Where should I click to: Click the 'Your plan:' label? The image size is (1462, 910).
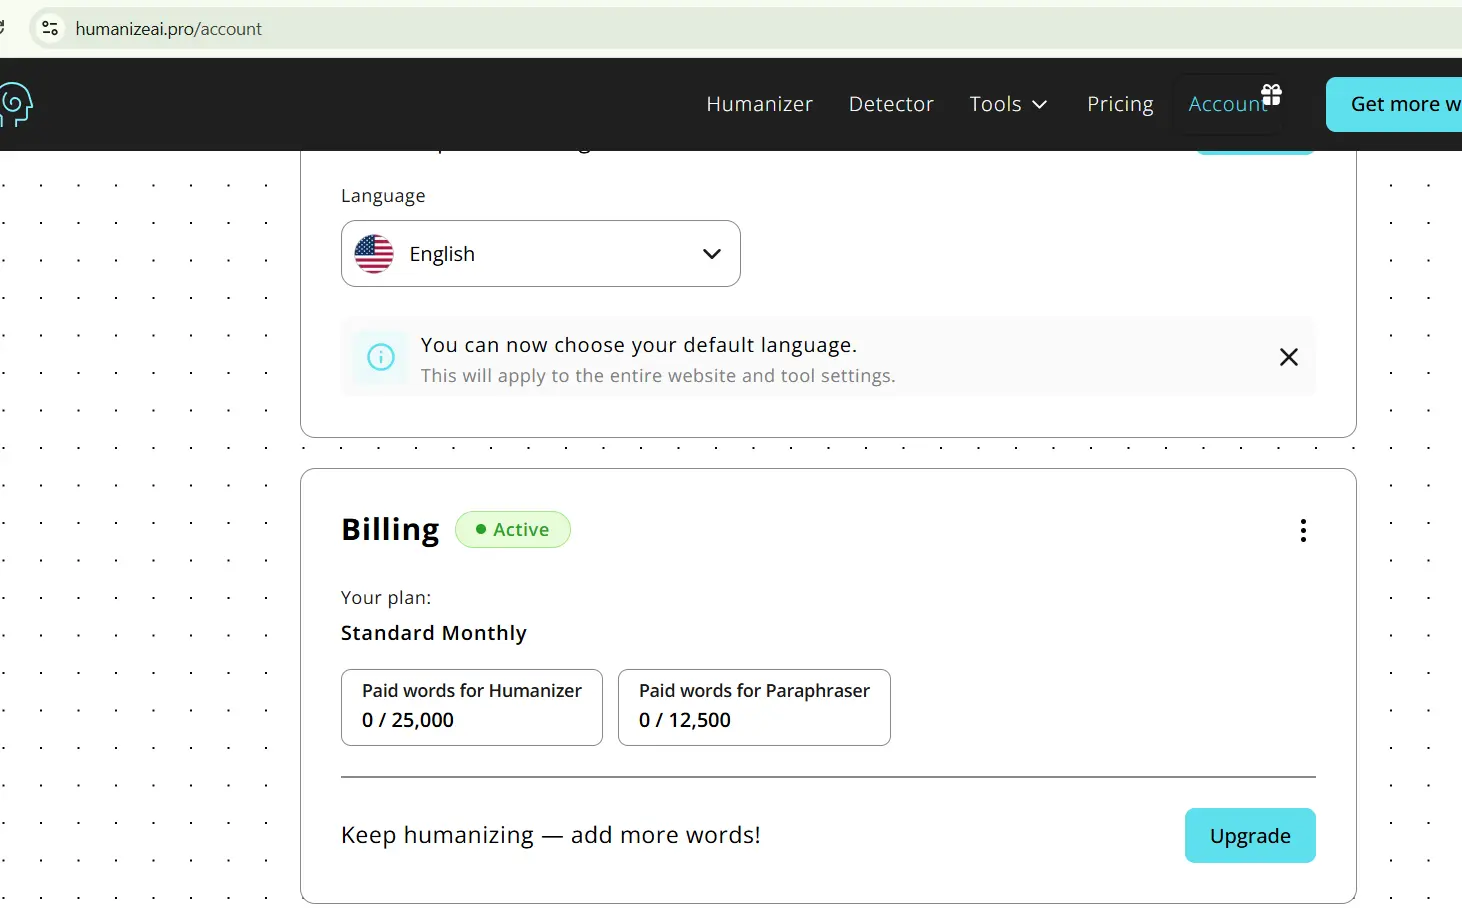coord(386,598)
